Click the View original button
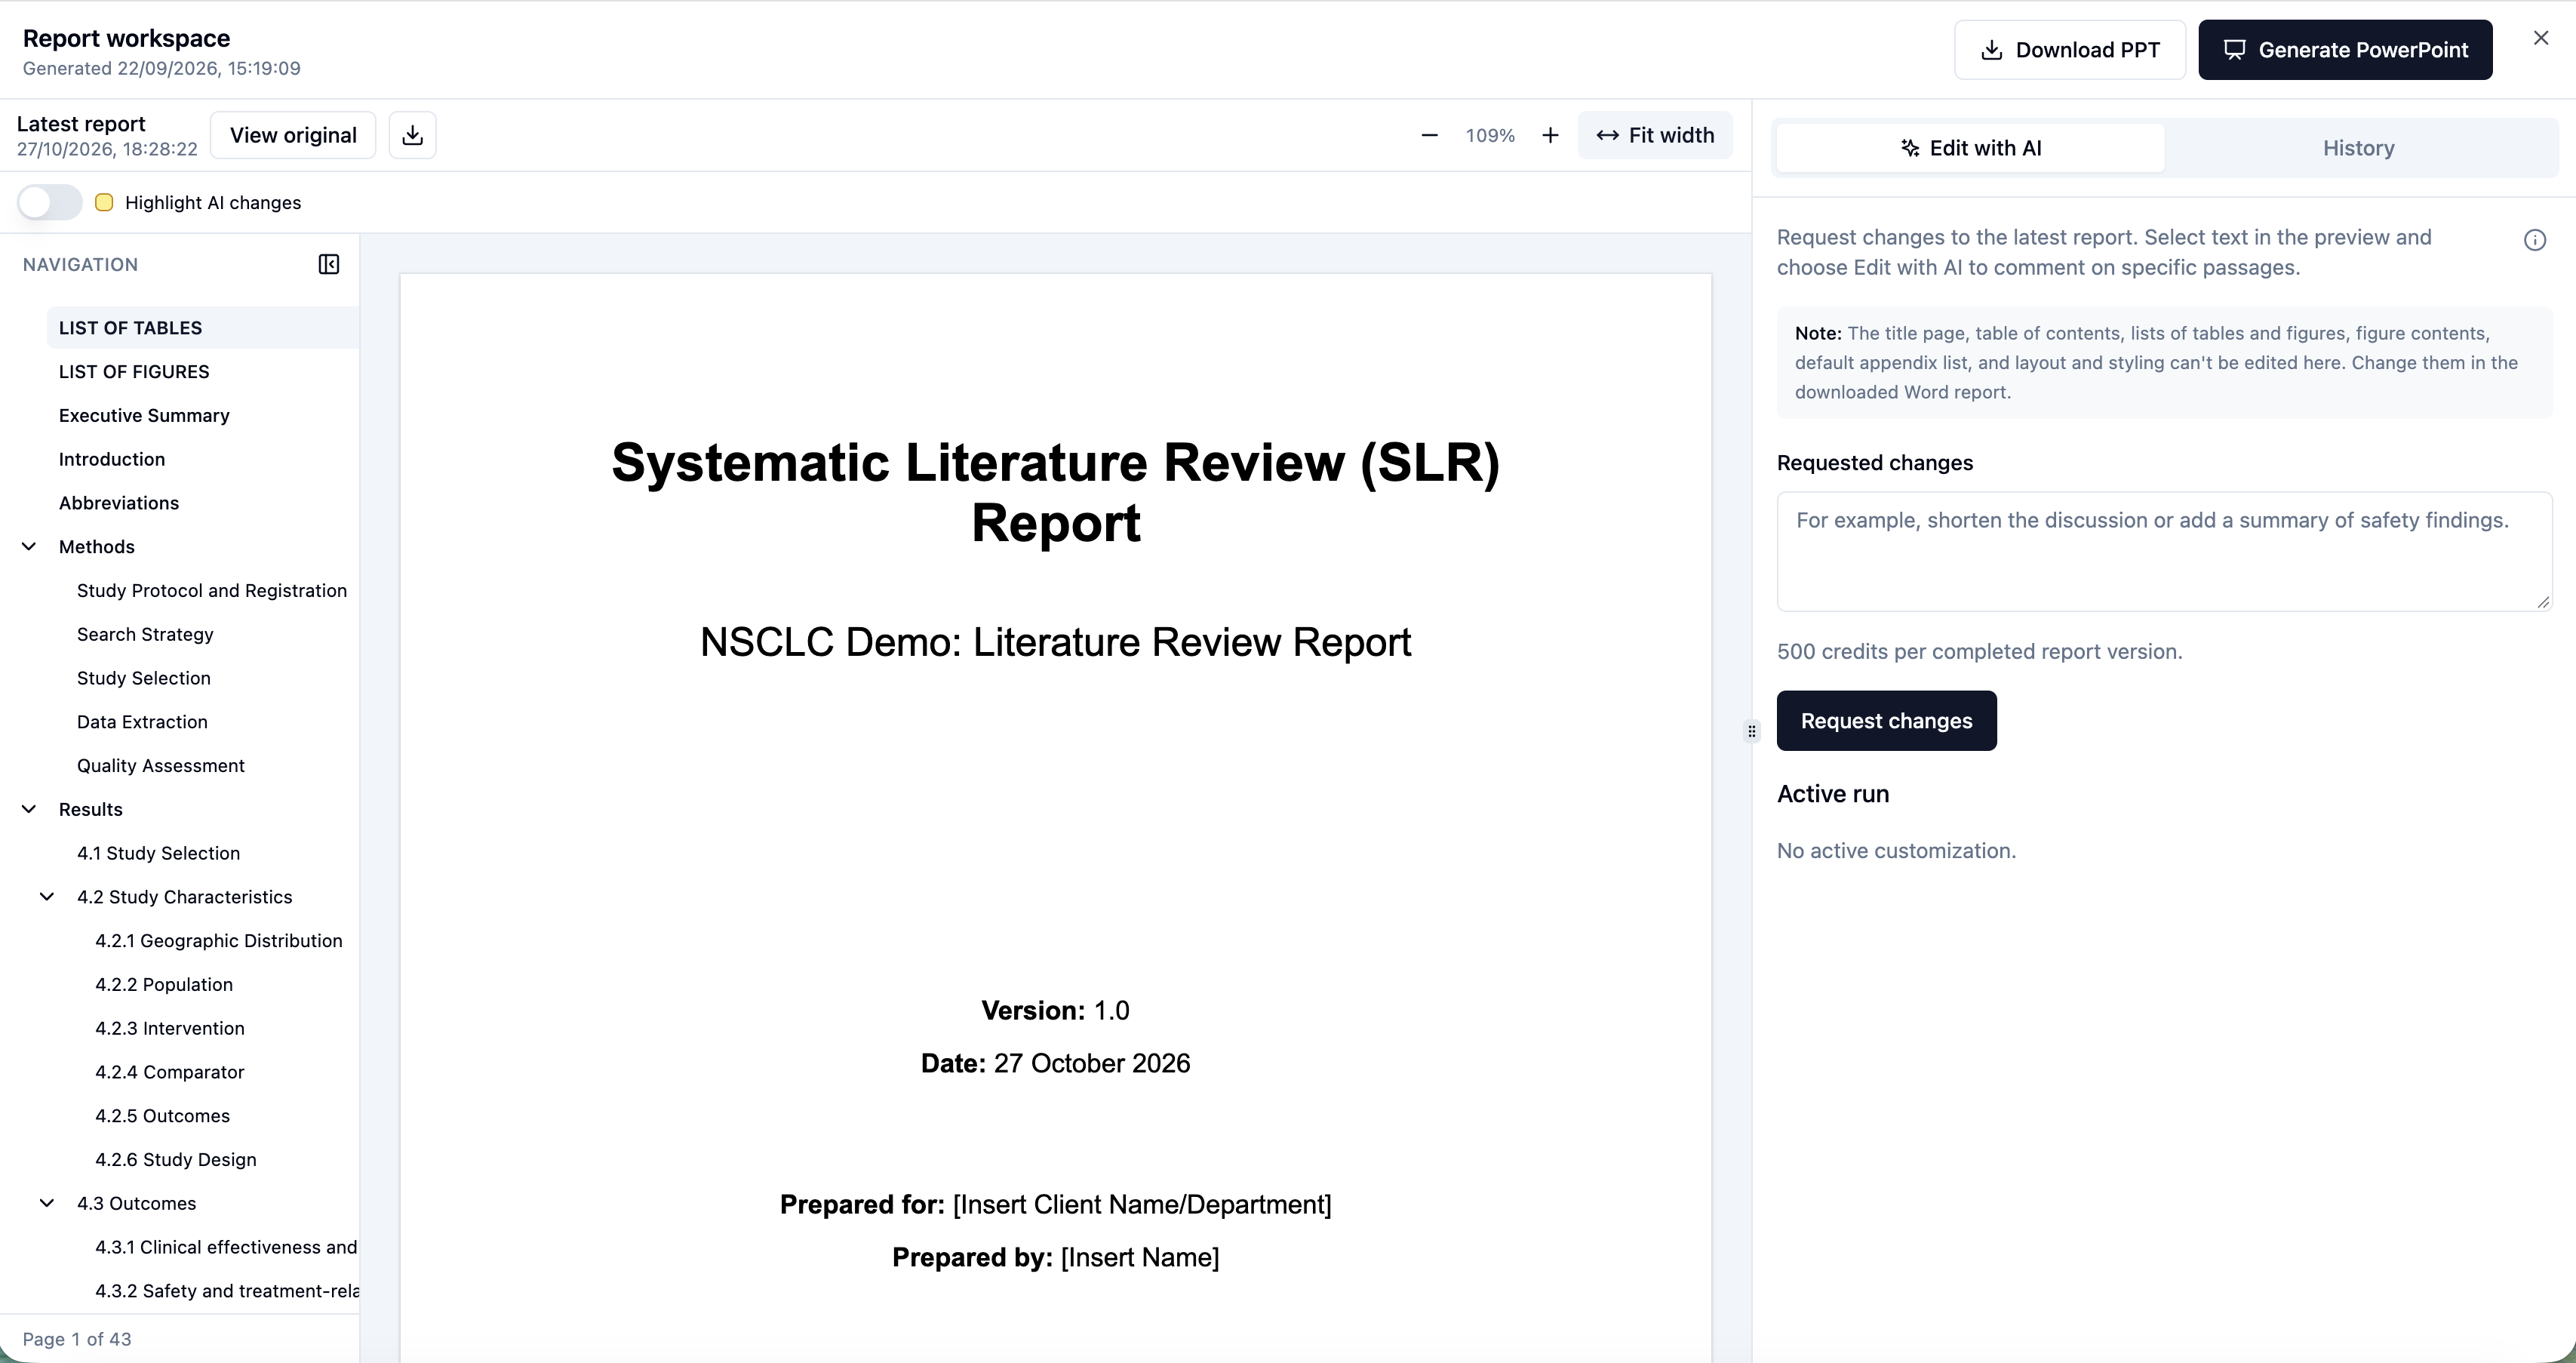The image size is (2576, 1363). pyautogui.click(x=293, y=135)
